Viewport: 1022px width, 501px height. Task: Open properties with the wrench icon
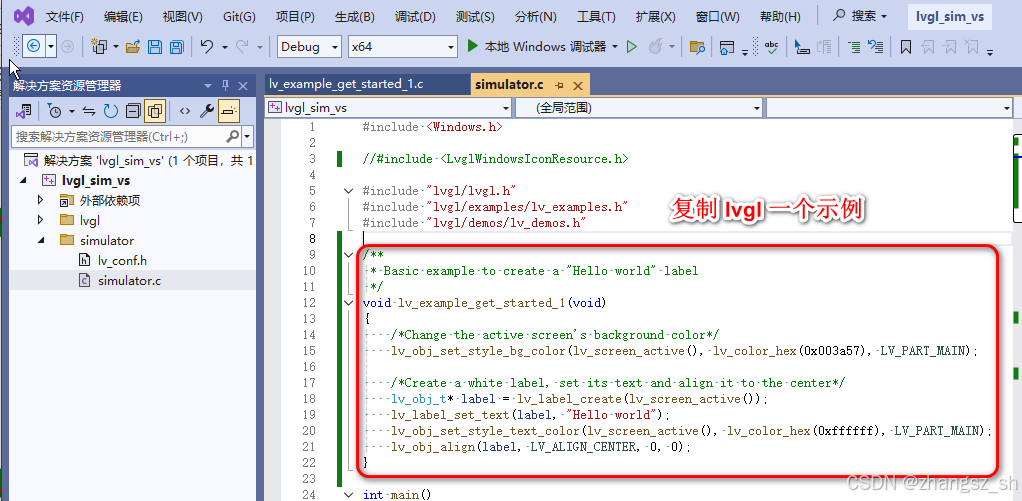[207, 111]
